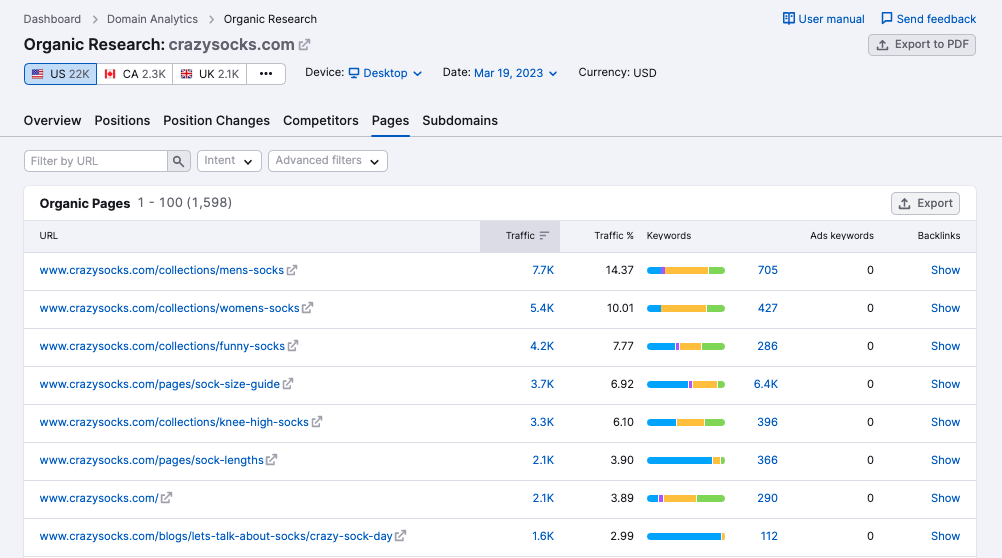
Task: Show backlinks for mens-socks row
Action: 945,270
